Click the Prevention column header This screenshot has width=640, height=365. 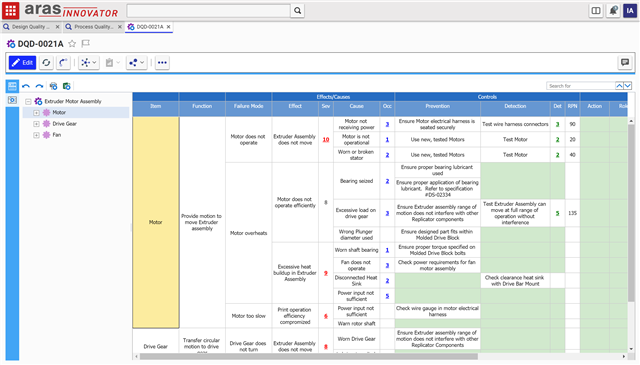tap(438, 106)
